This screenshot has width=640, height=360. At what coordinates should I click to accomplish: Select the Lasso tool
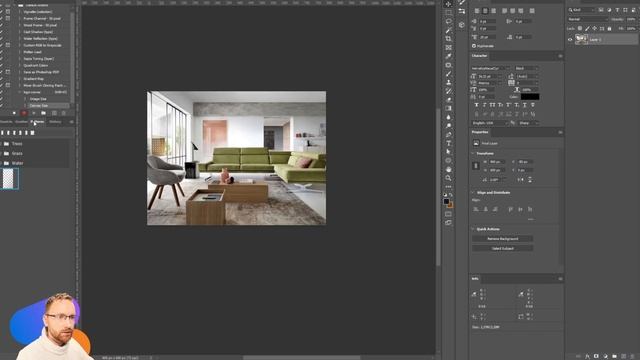point(448,21)
